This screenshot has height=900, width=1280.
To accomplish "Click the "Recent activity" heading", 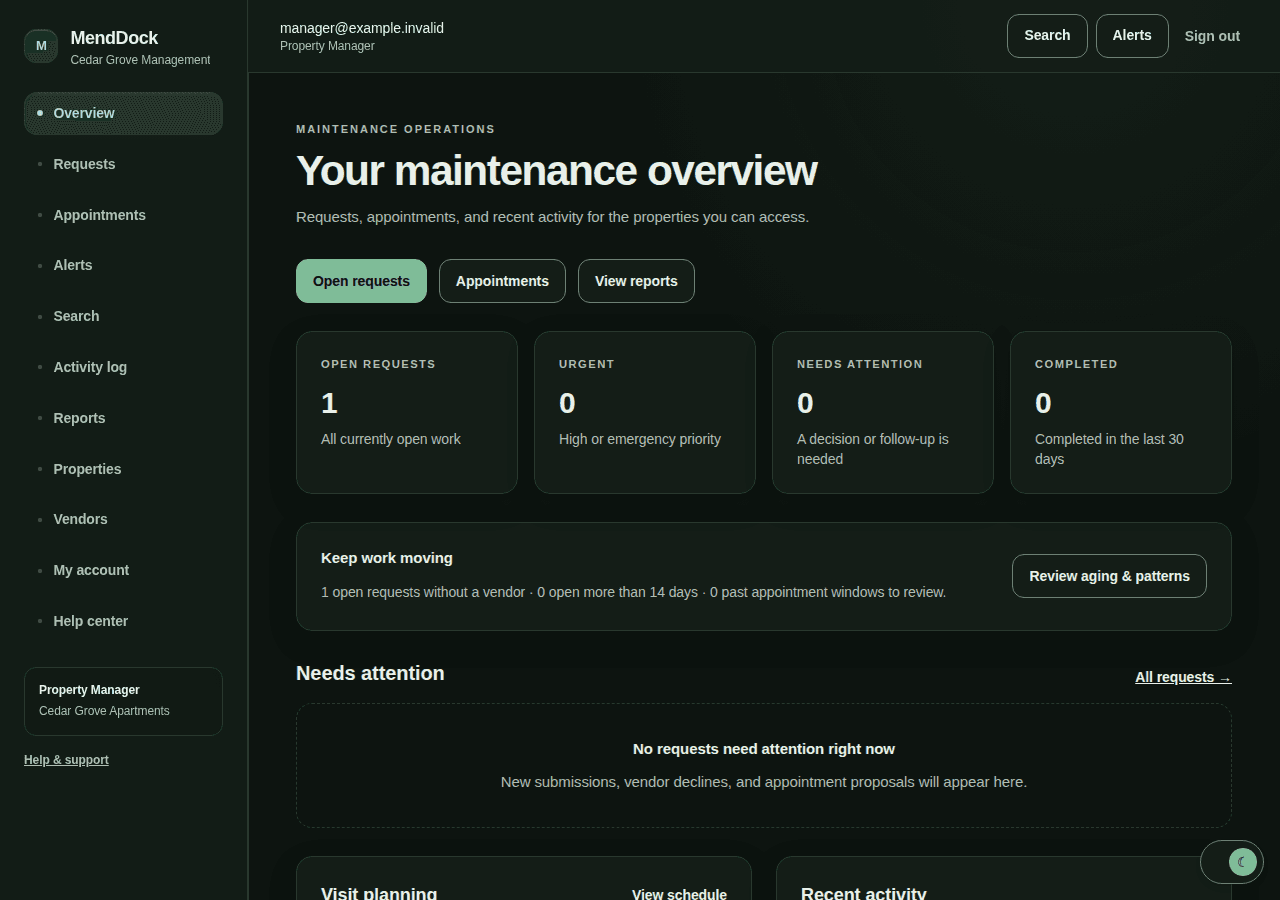I will pyautogui.click(x=864, y=893).
